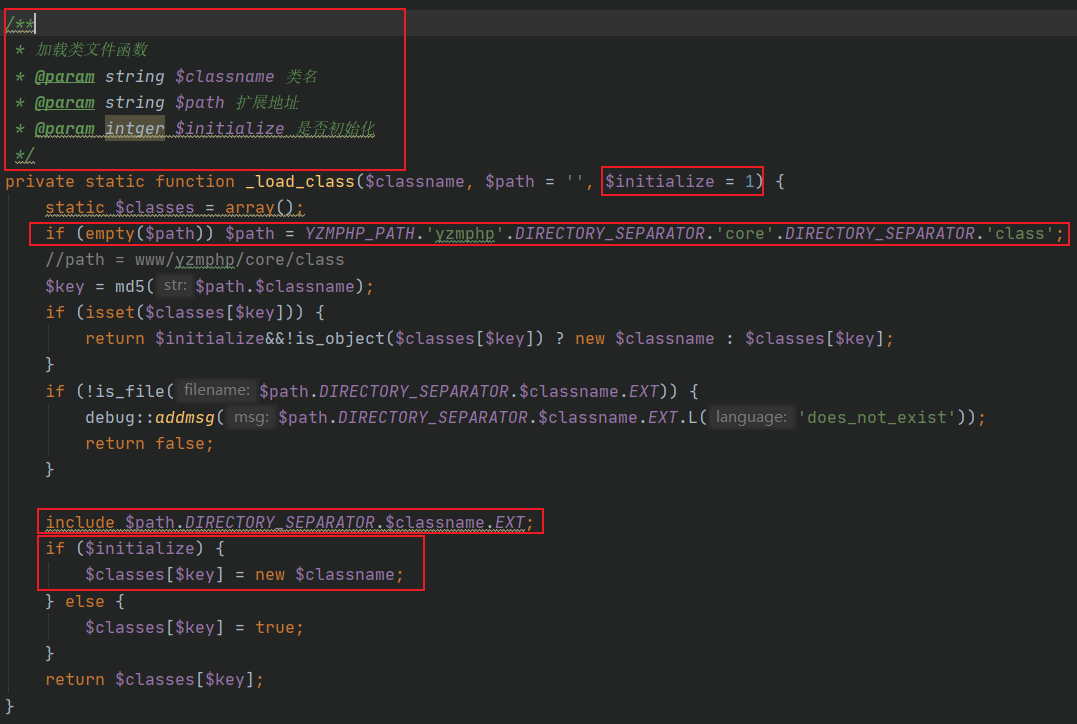The image size is (1077, 724).
Task: Click the opening /** of the docblock
Action: 19,24
